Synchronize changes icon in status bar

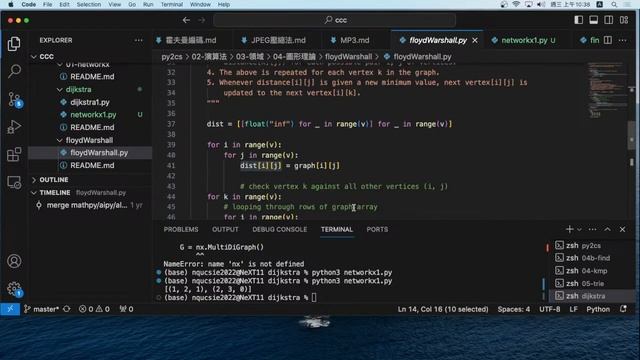pyautogui.click(x=67, y=309)
